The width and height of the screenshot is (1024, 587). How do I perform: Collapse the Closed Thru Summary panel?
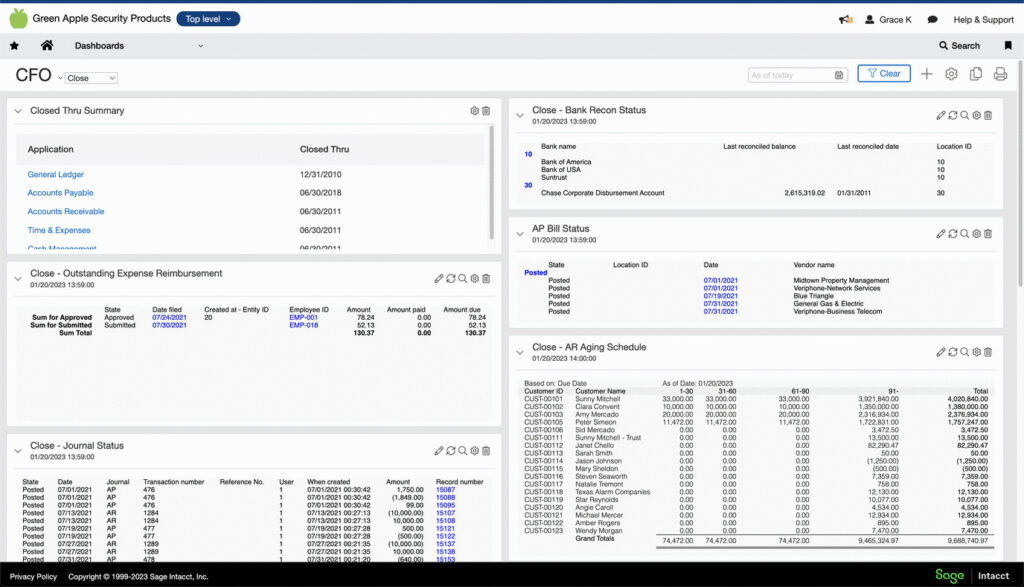coord(18,111)
